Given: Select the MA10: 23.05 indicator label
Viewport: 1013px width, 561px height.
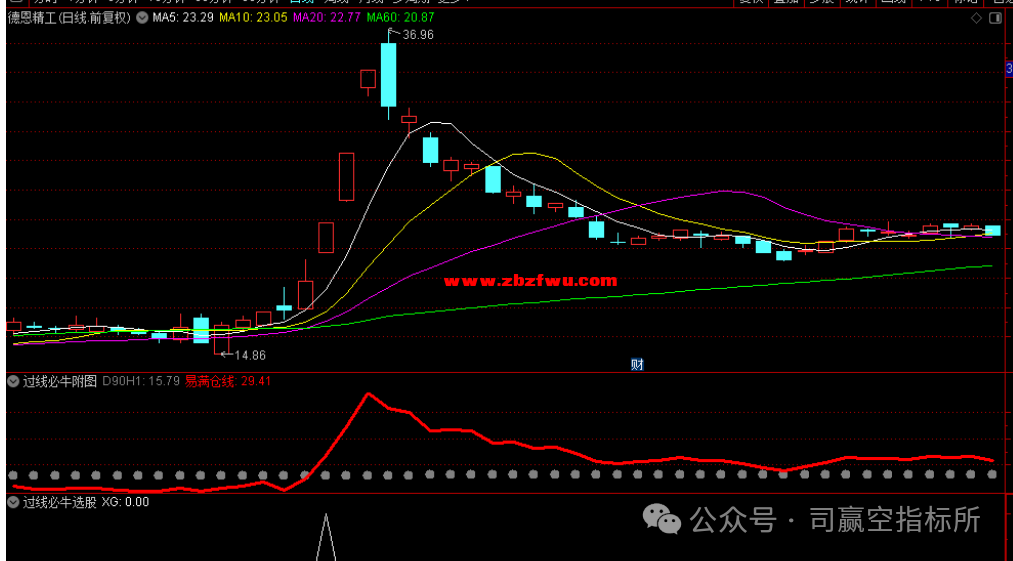Looking at the screenshot, I should coord(253,19).
